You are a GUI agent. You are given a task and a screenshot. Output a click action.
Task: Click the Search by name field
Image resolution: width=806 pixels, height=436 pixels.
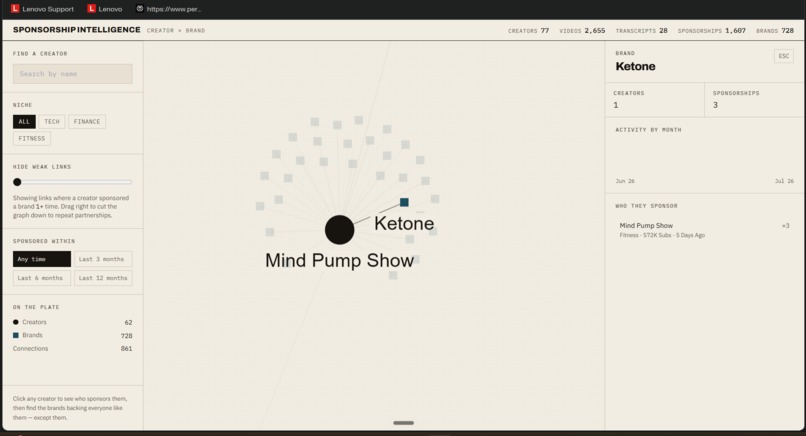coord(72,74)
